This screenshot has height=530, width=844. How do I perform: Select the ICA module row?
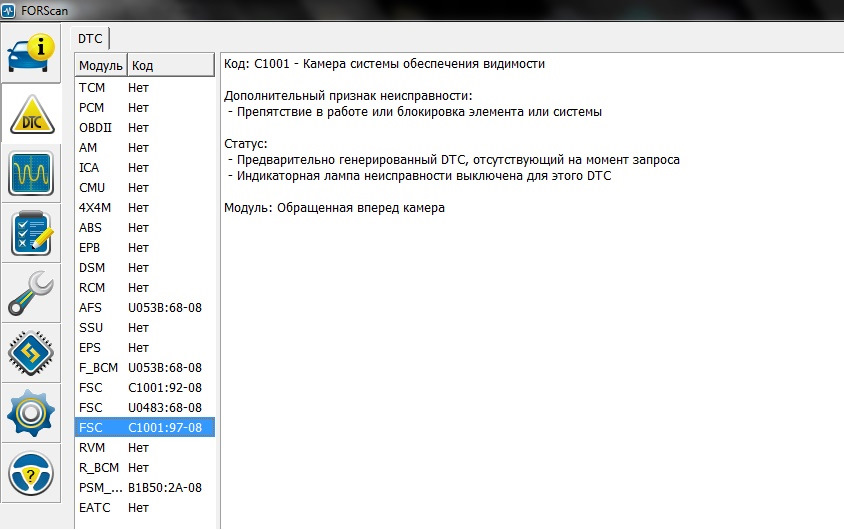point(145,167)
